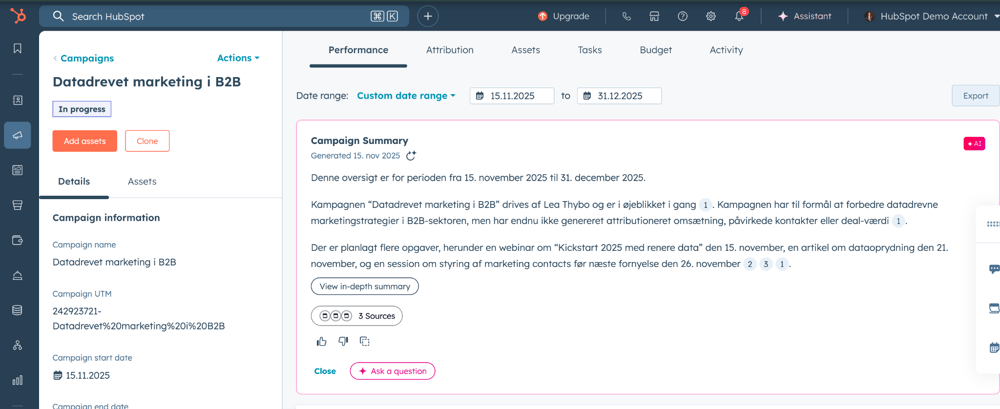Open Bookmarks in the left sidebar
Image resolution: width=1000 pixels, height=409 pixels.
pyautogui.click(x=17, y=48)
